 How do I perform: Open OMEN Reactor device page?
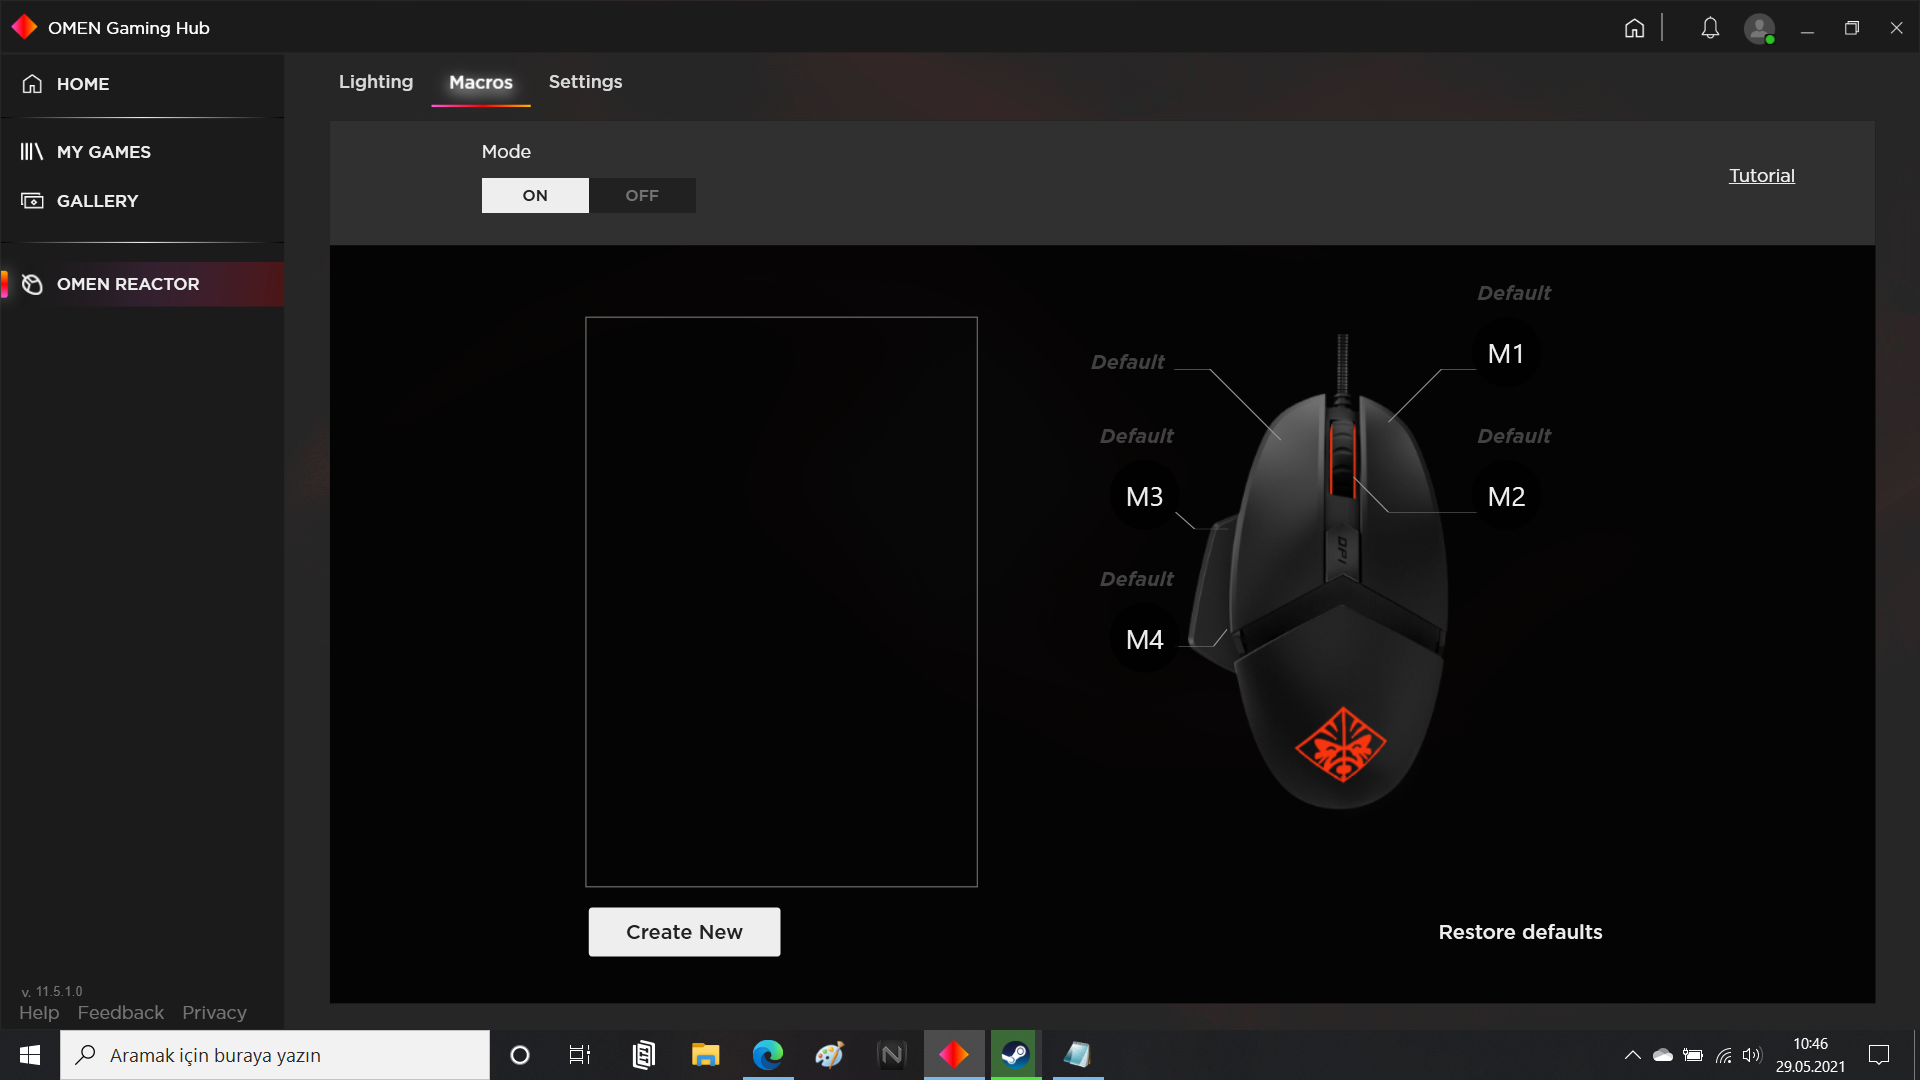128,284
